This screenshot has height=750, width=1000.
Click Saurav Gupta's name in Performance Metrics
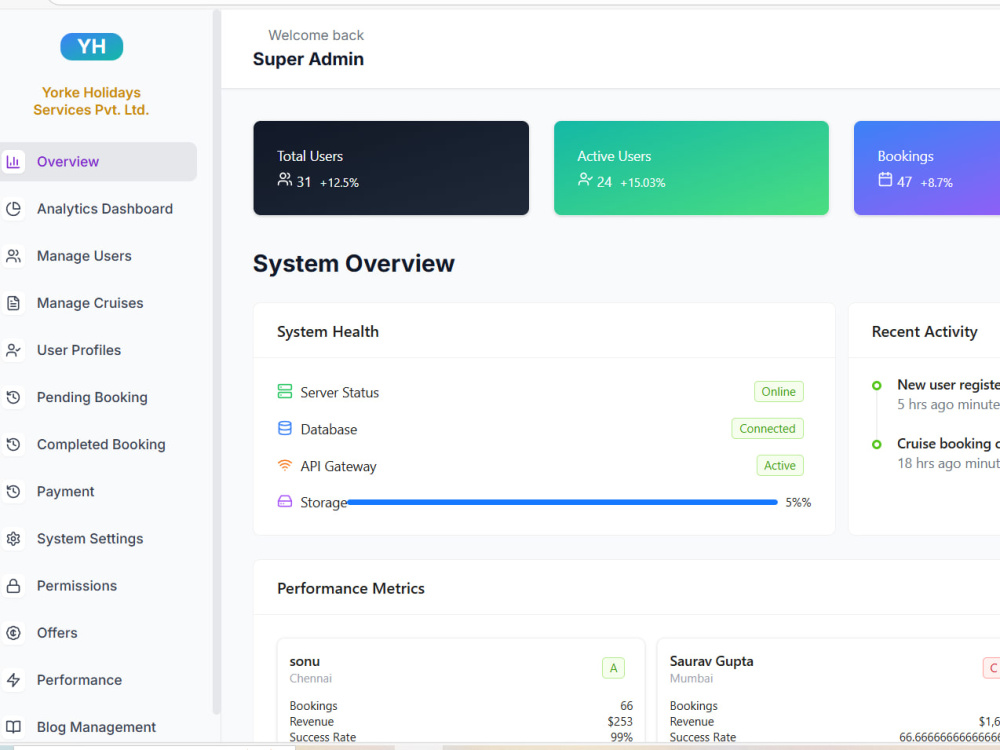point(711,661)
